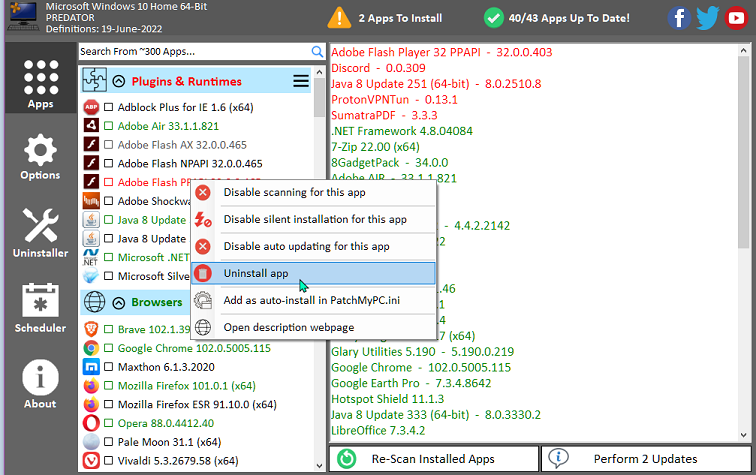Image resolution: width=756 pixels, height=475 pixels.
Task: Select Disable auto updating for this app
Action: (313, 246)
